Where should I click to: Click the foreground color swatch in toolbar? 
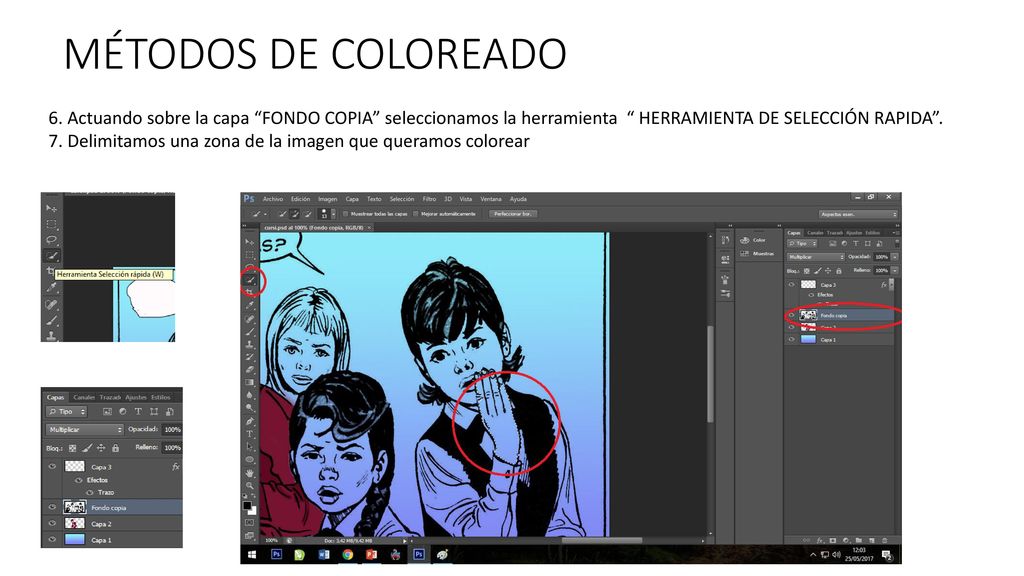(247, 505)
